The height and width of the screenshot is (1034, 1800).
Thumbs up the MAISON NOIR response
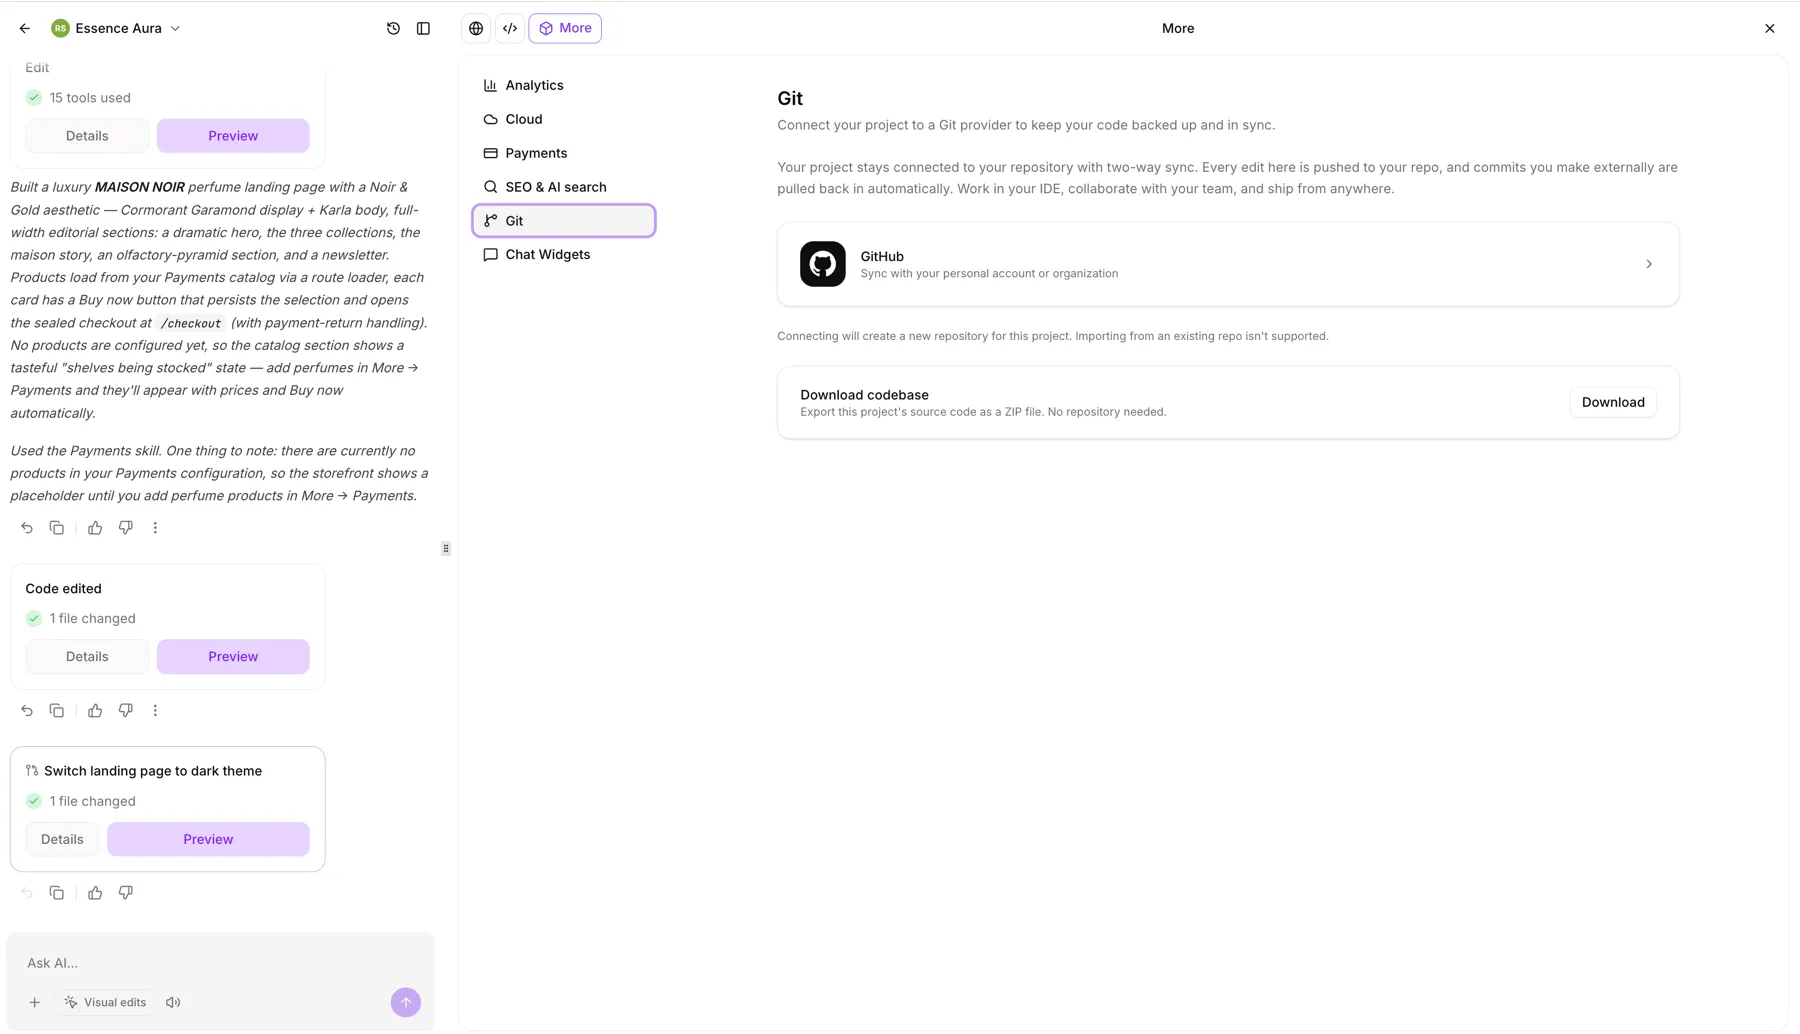point(95,528)
